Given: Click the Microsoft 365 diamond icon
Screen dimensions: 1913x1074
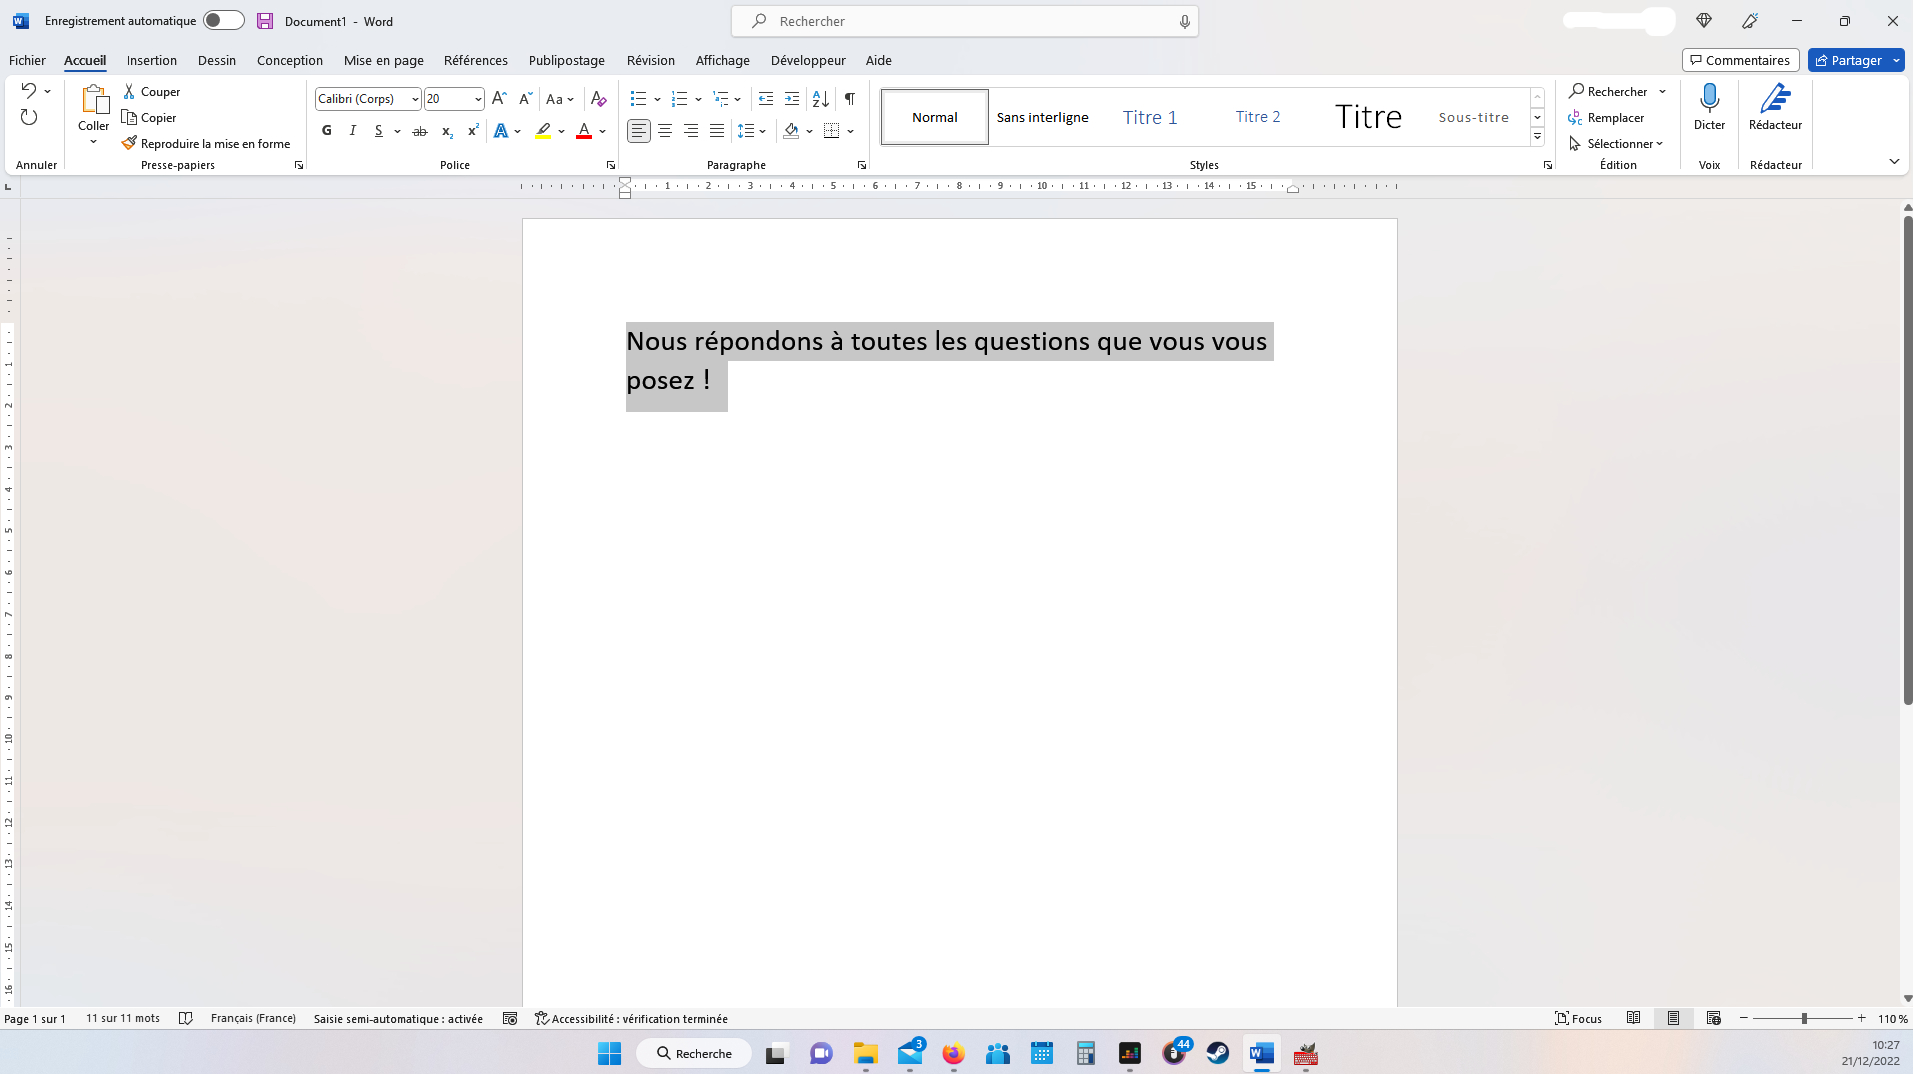Looking at the screenshot, I should coord(1704,21).
